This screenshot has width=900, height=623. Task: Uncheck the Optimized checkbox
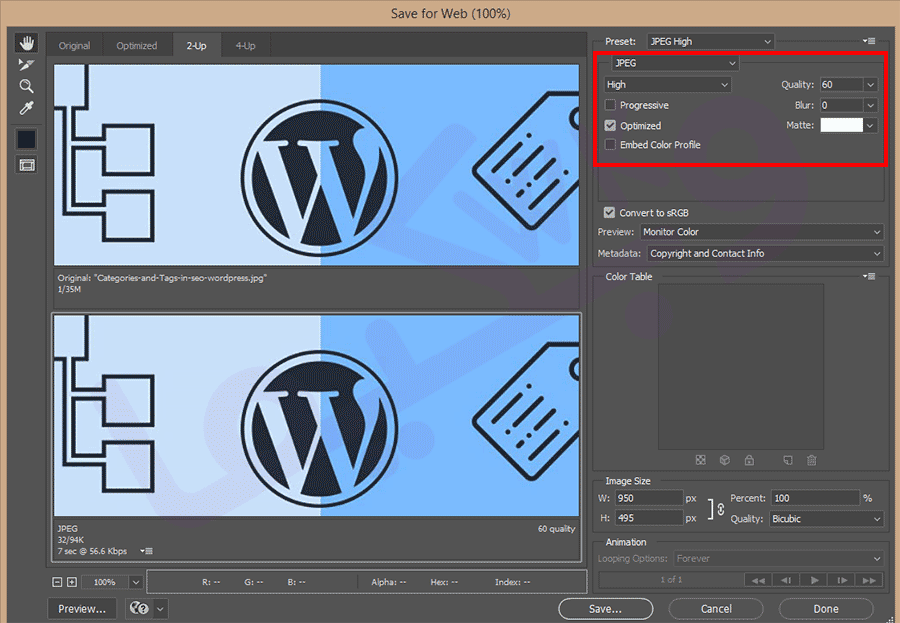tap(610, 125)
